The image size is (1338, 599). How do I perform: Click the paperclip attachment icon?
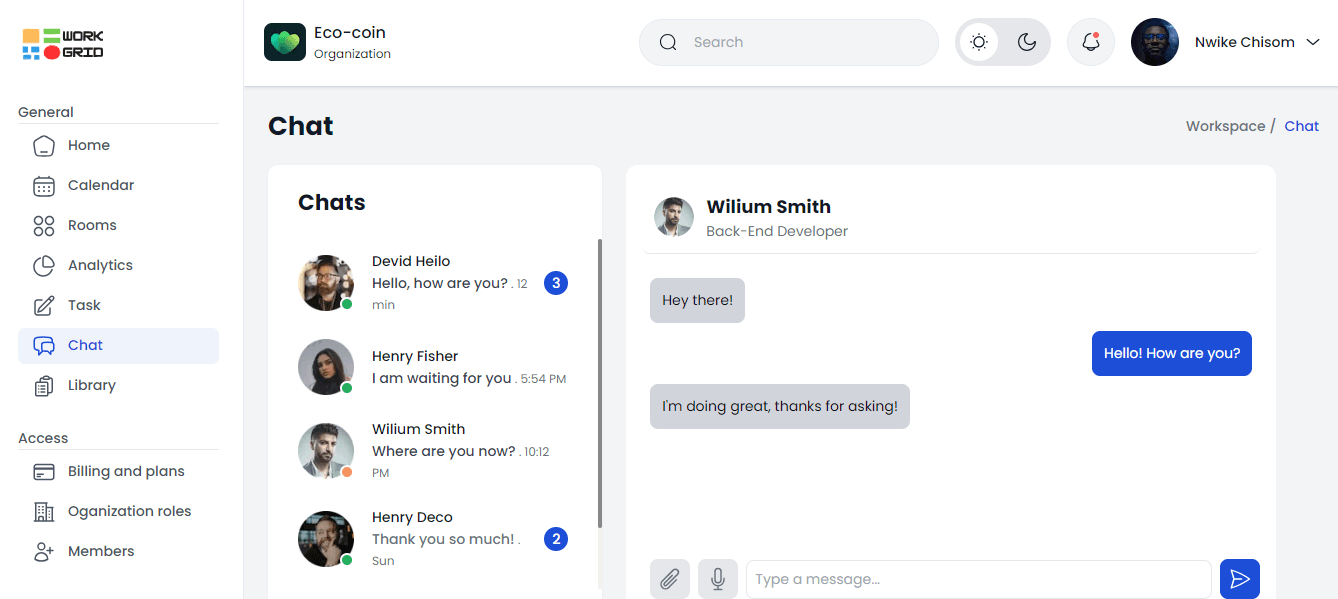click(x=670, y=579)
